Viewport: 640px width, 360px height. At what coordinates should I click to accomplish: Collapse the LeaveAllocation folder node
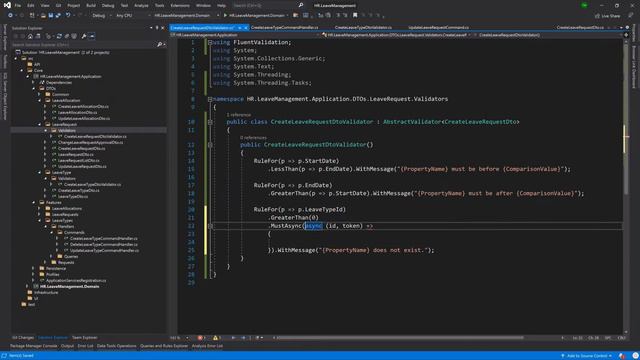40,100
